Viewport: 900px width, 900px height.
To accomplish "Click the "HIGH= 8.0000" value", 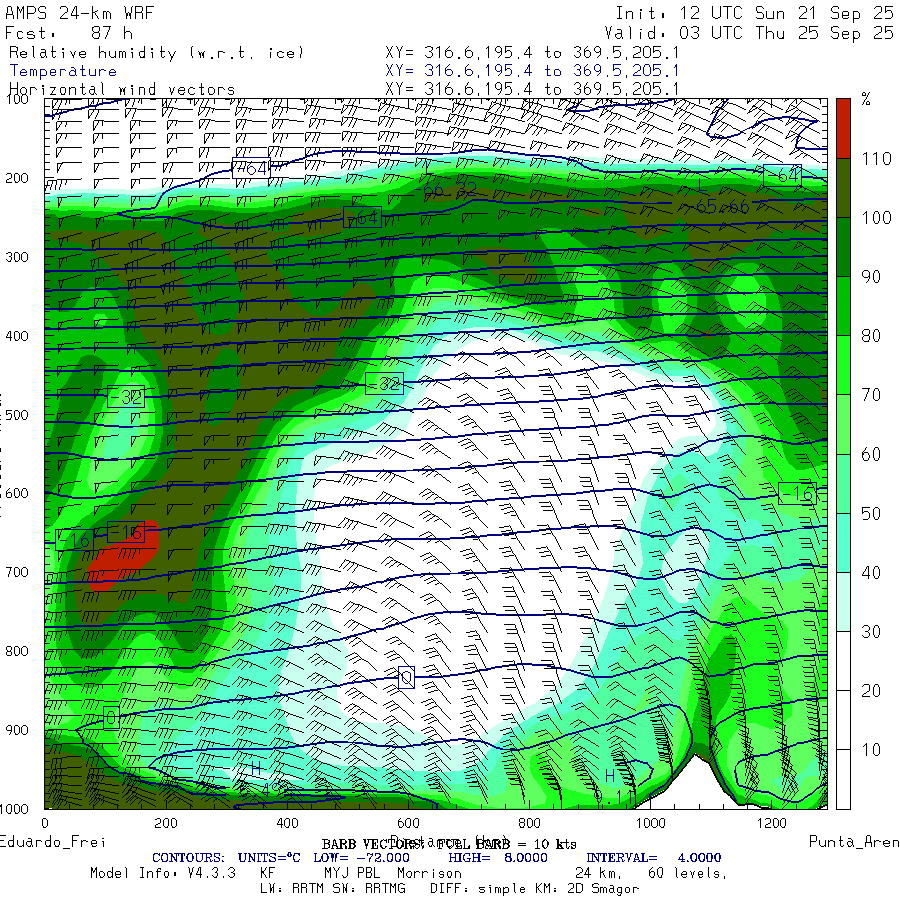I will coord(498,858).
